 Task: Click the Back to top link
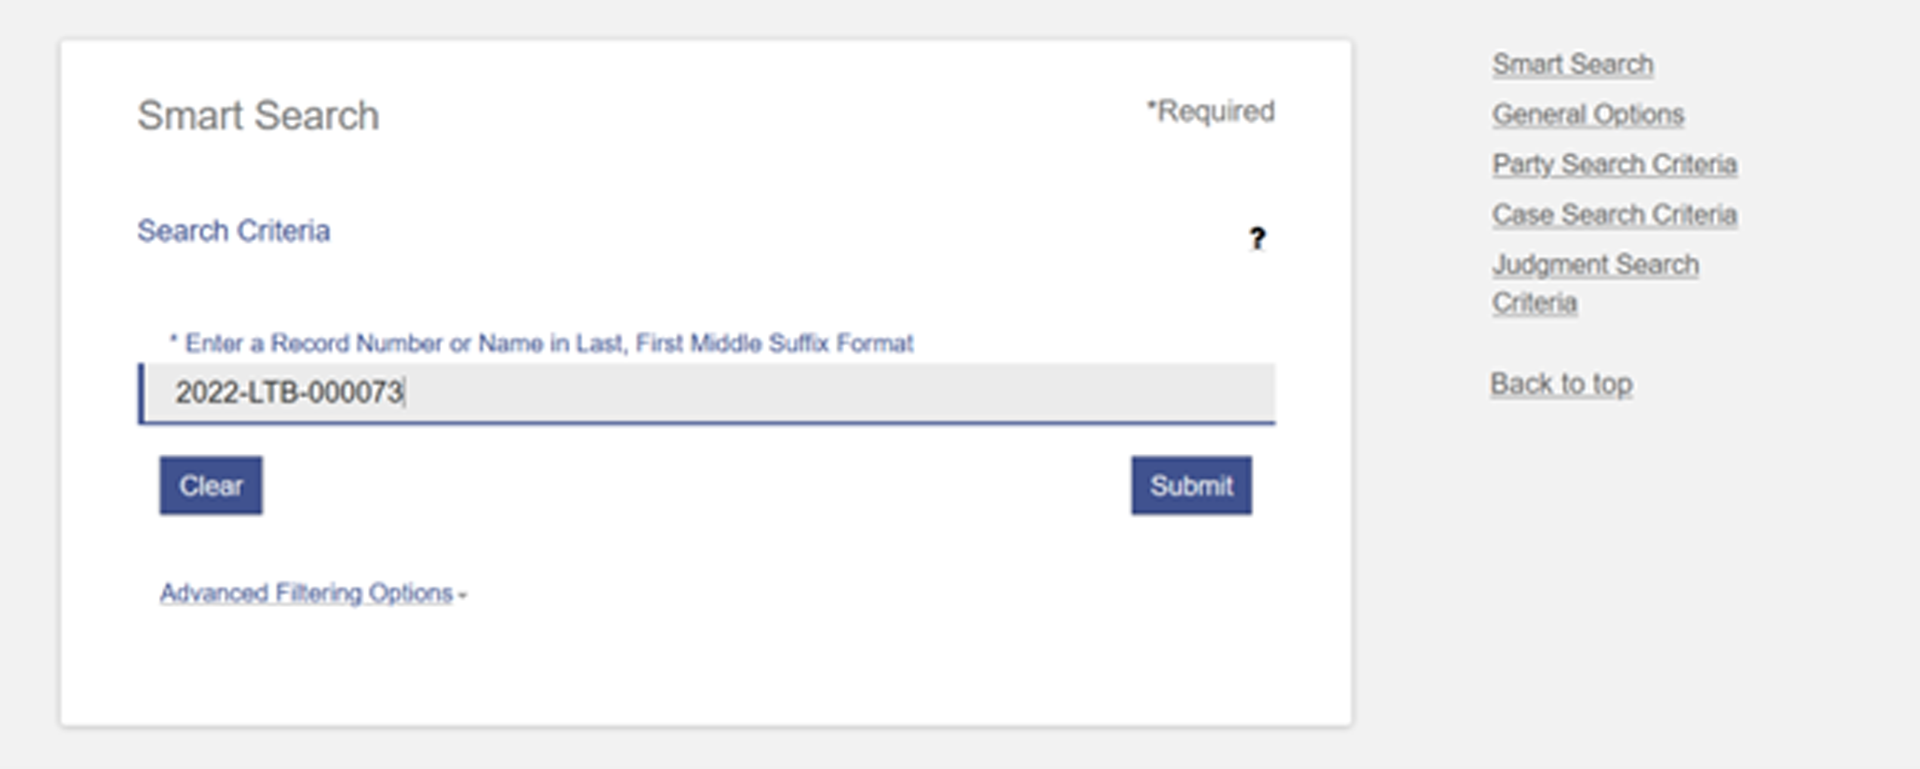point(1561,384)
